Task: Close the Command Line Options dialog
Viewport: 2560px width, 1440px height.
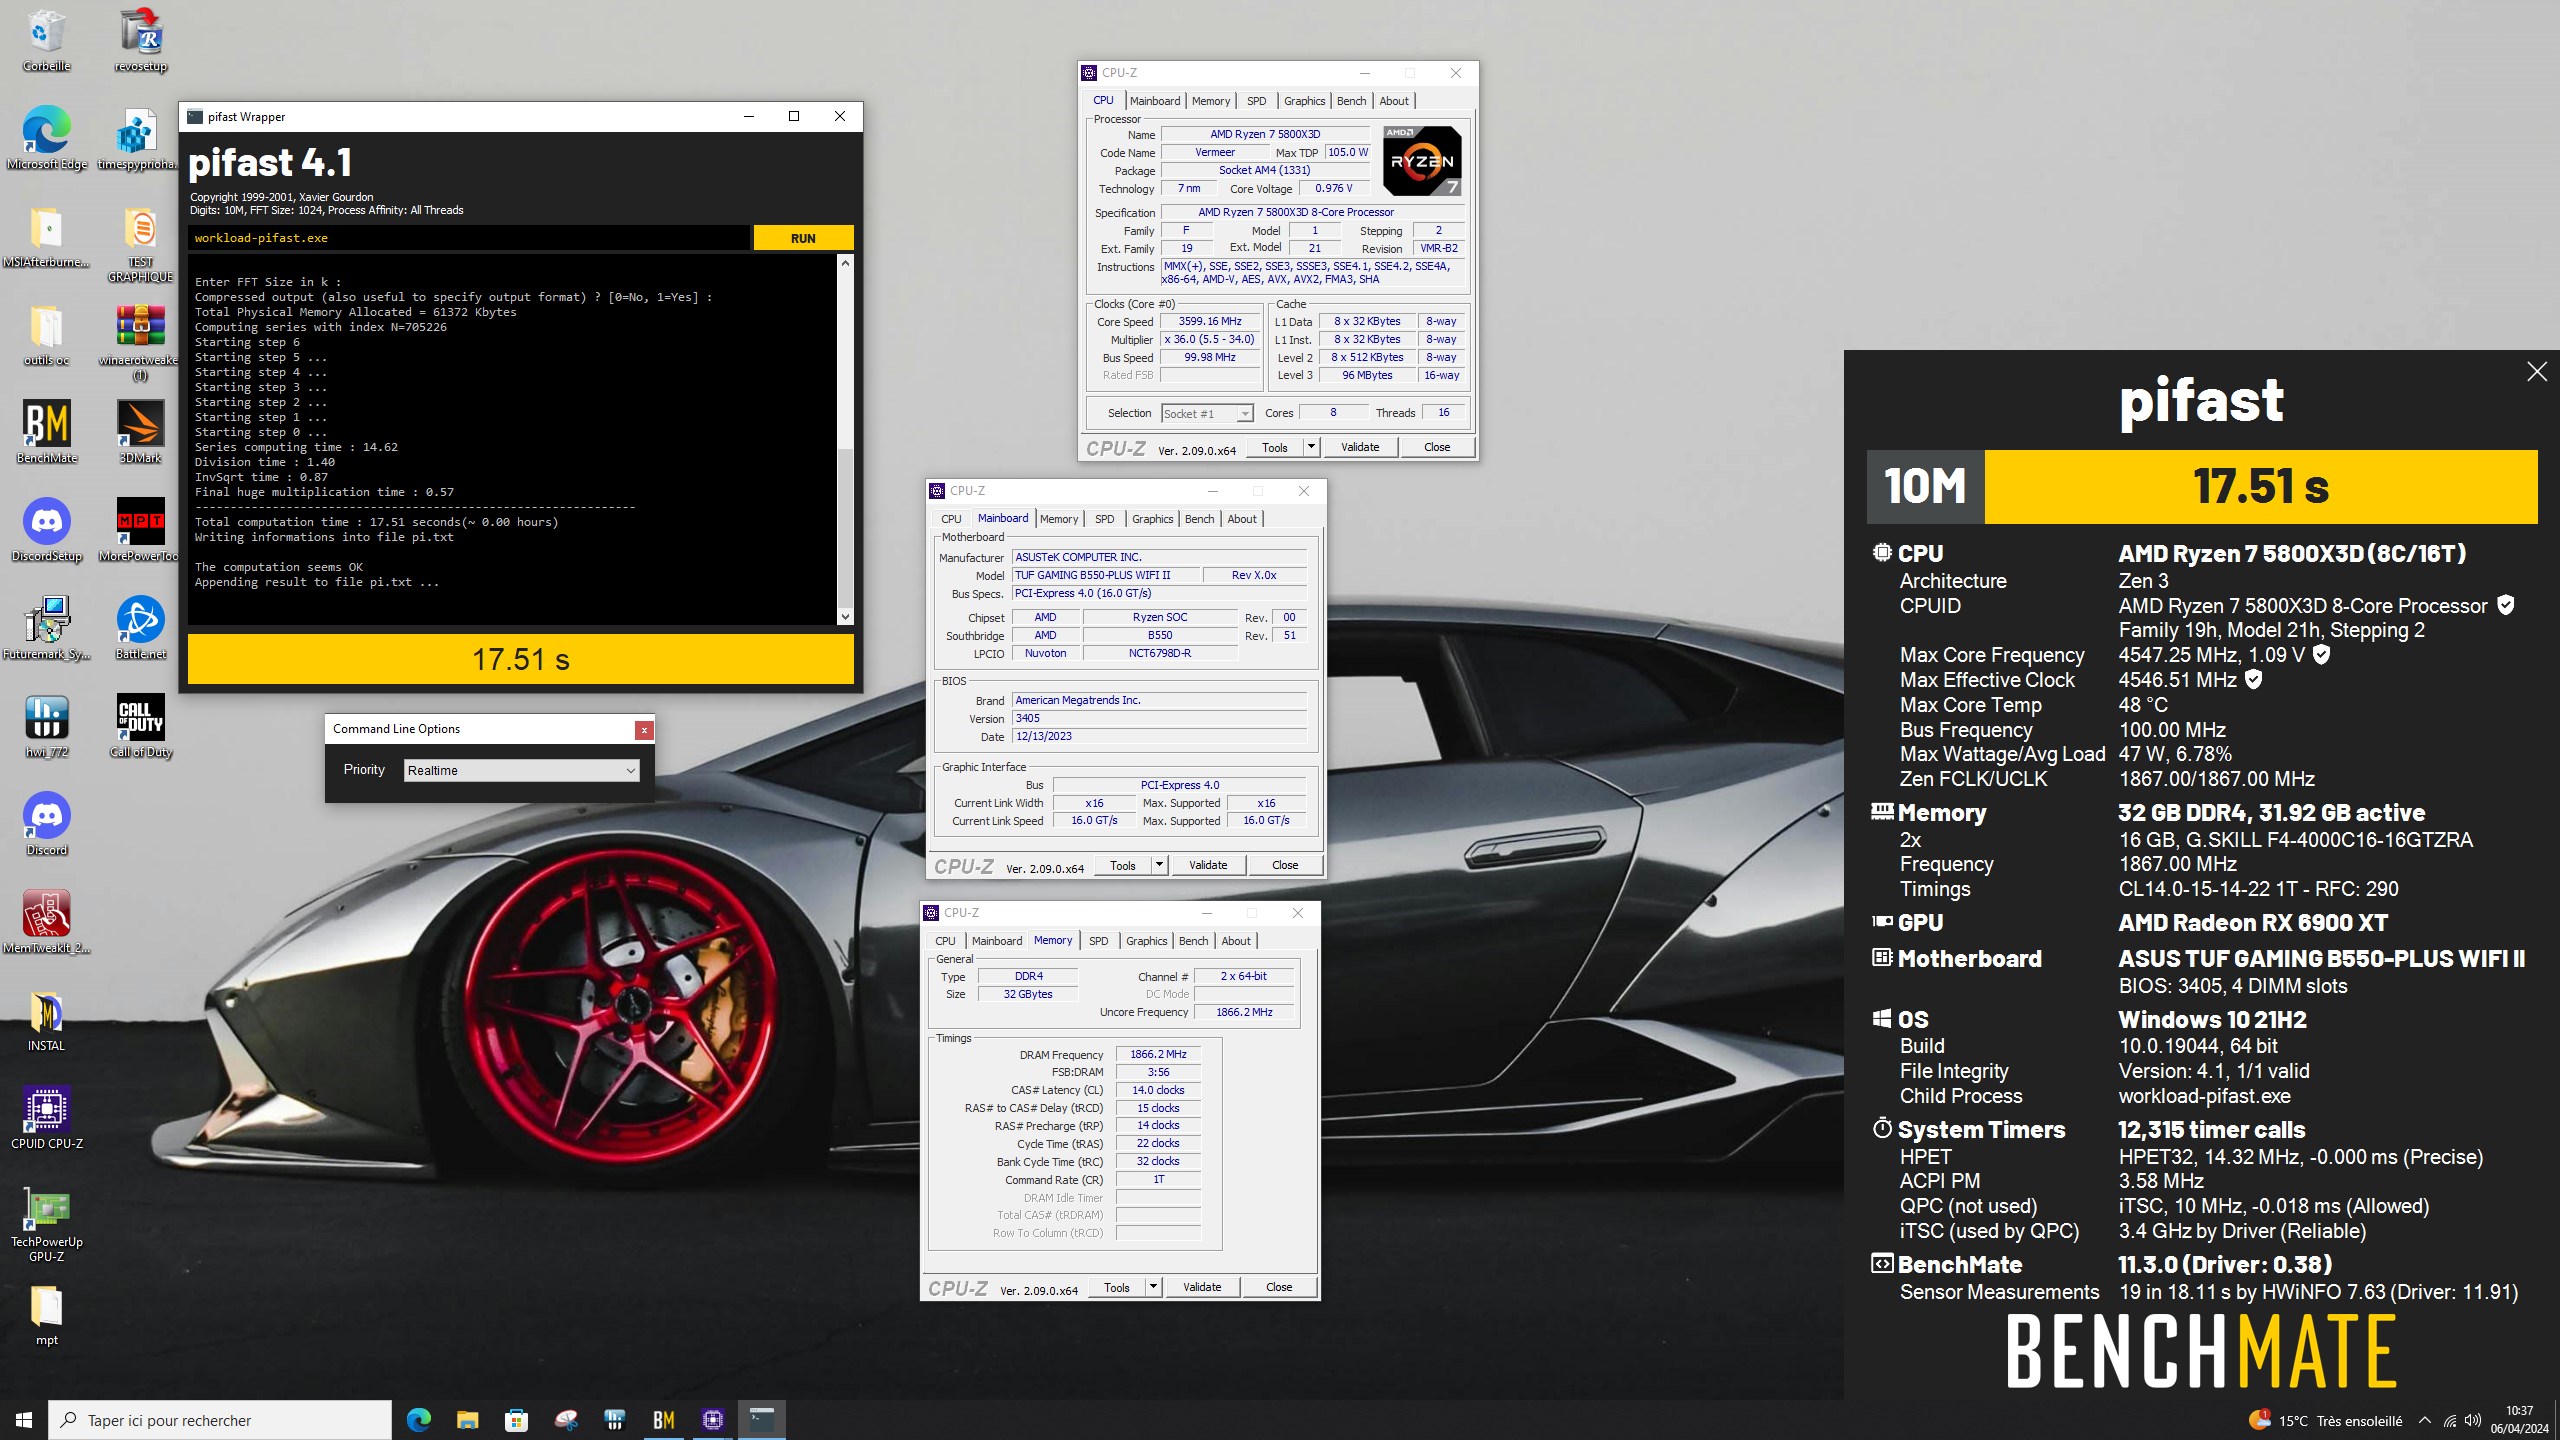Action: point(644,730)
